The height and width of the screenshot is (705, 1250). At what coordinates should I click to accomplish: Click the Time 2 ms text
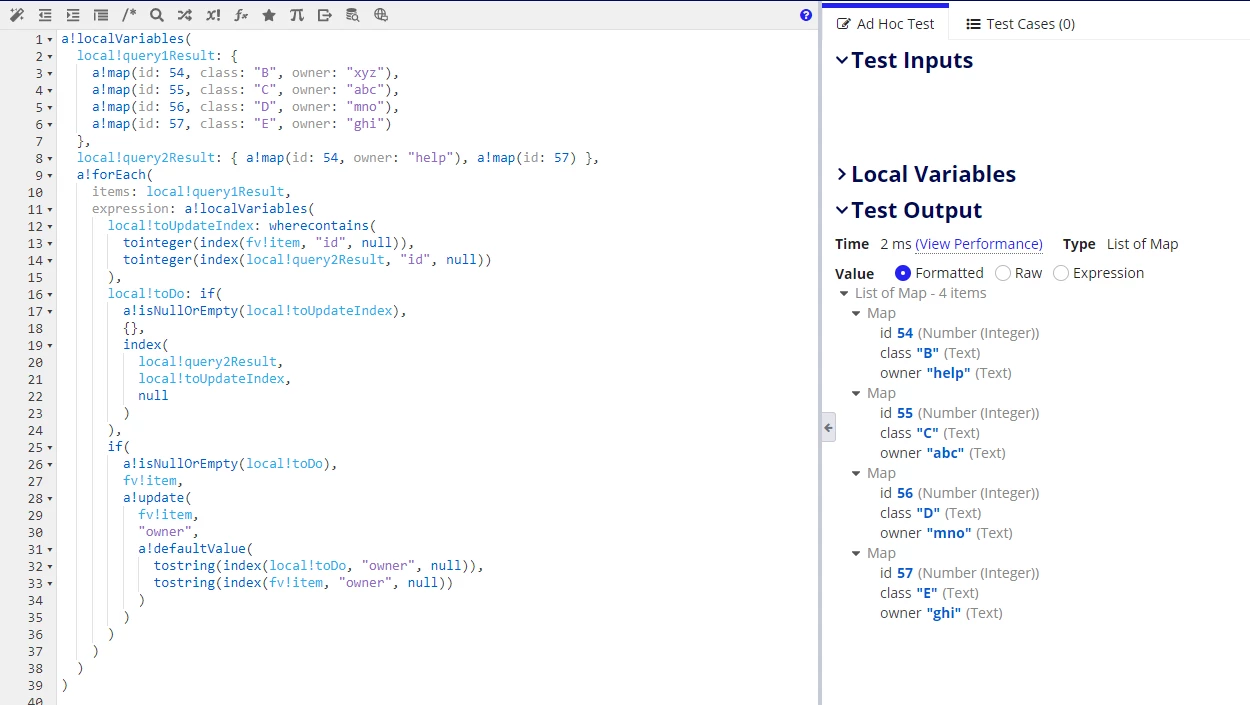(873, 244)
